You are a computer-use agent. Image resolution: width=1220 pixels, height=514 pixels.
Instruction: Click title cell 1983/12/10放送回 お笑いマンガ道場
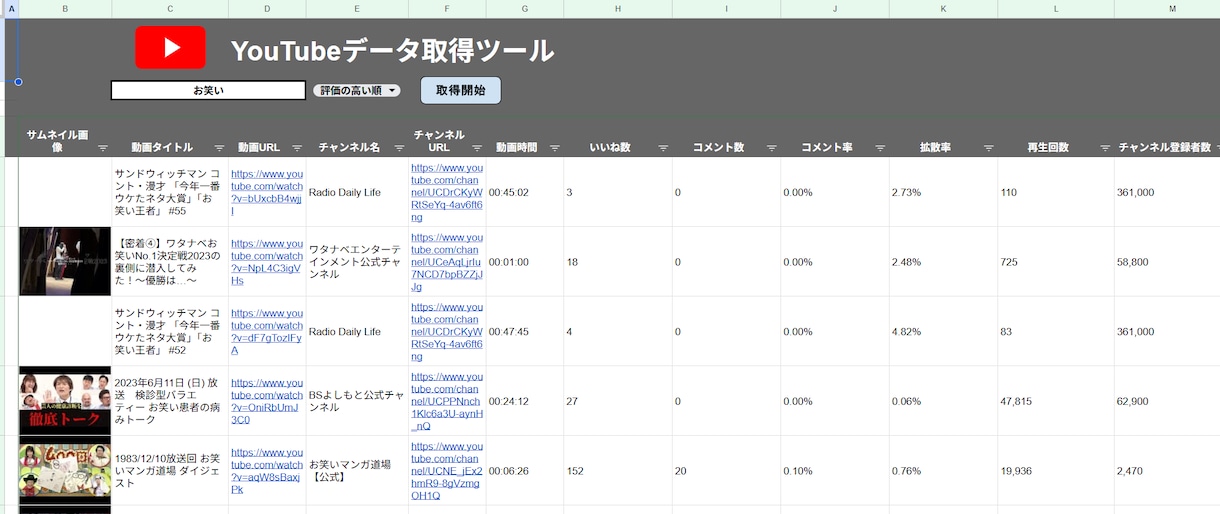coord(170,471)
